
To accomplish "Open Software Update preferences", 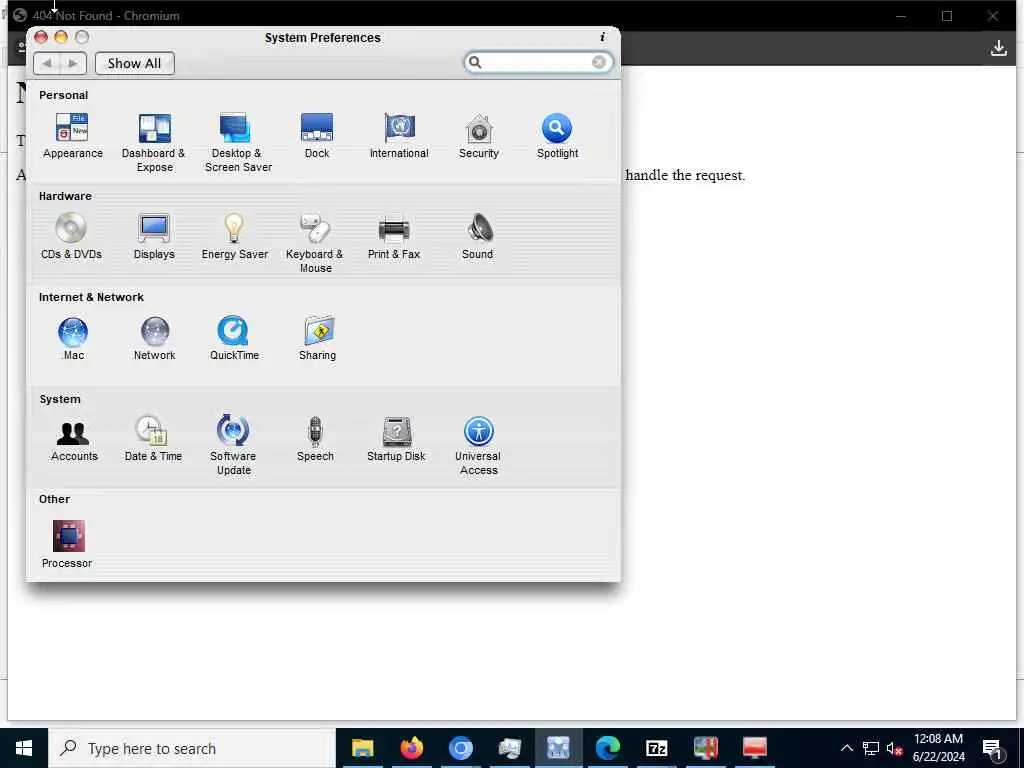I will pyautogui.click(x=233, y=445).
